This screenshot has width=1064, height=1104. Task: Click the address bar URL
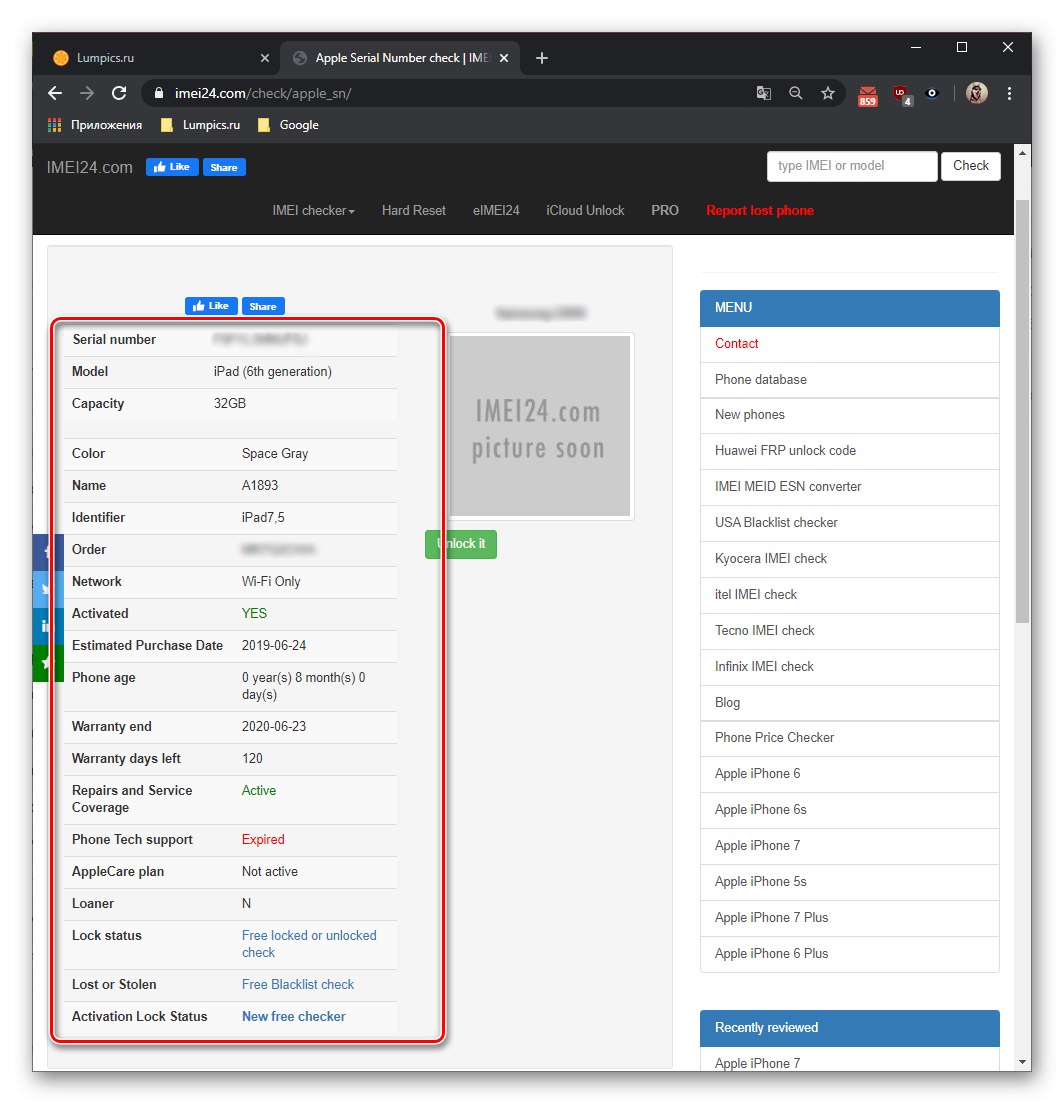tap(263, 94)
